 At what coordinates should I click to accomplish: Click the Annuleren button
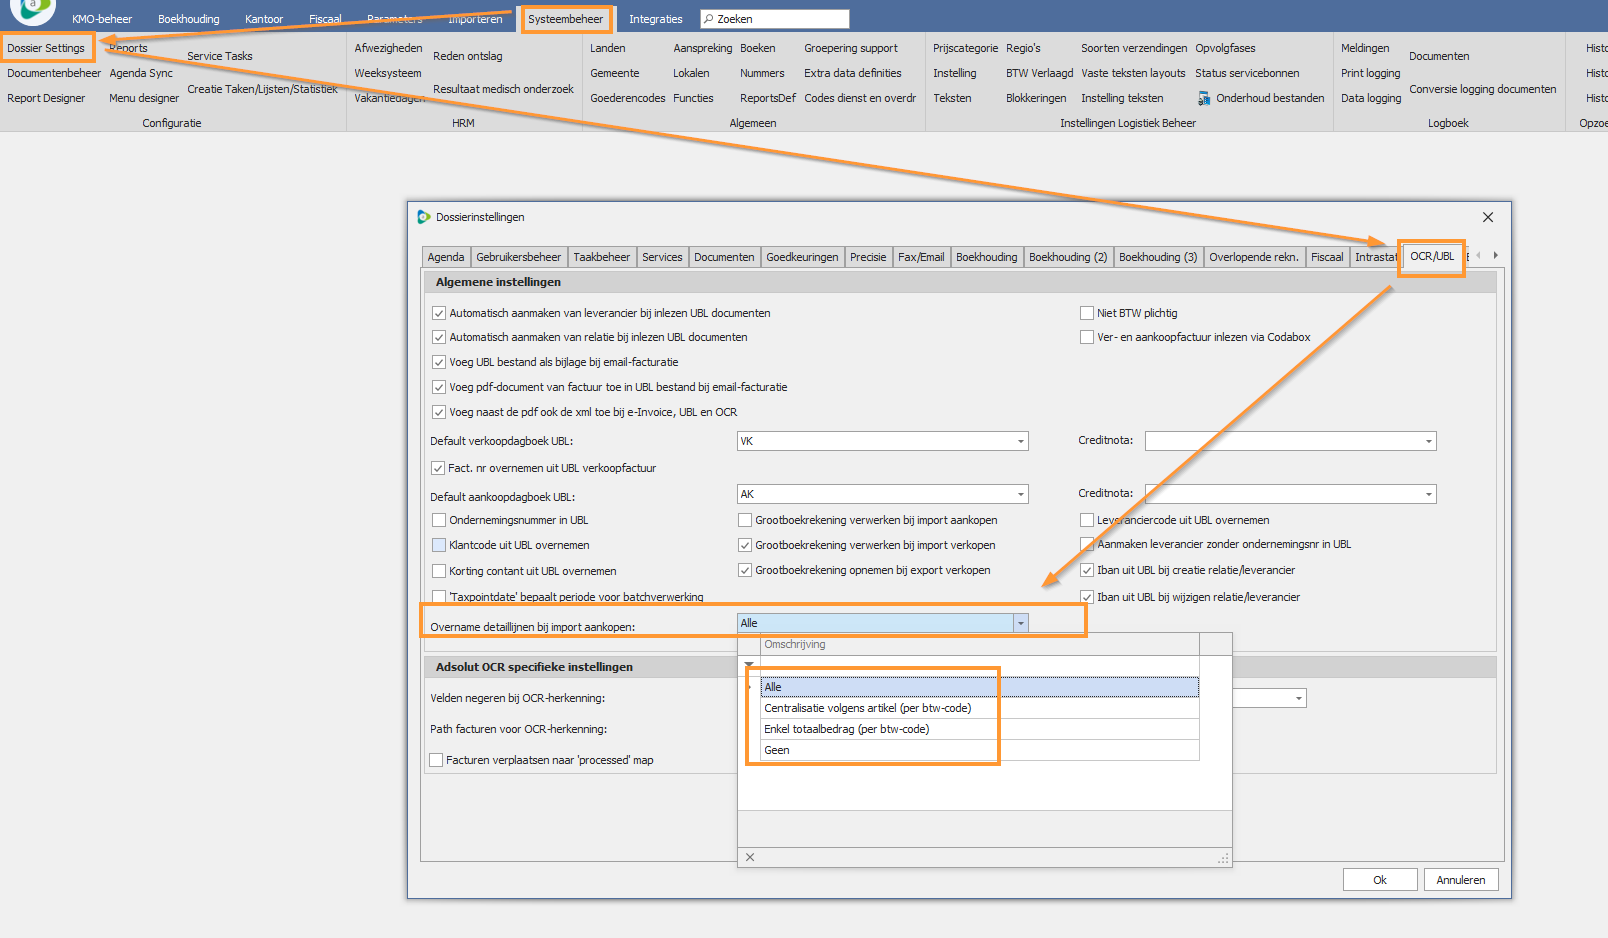[x=1460, y=880]
